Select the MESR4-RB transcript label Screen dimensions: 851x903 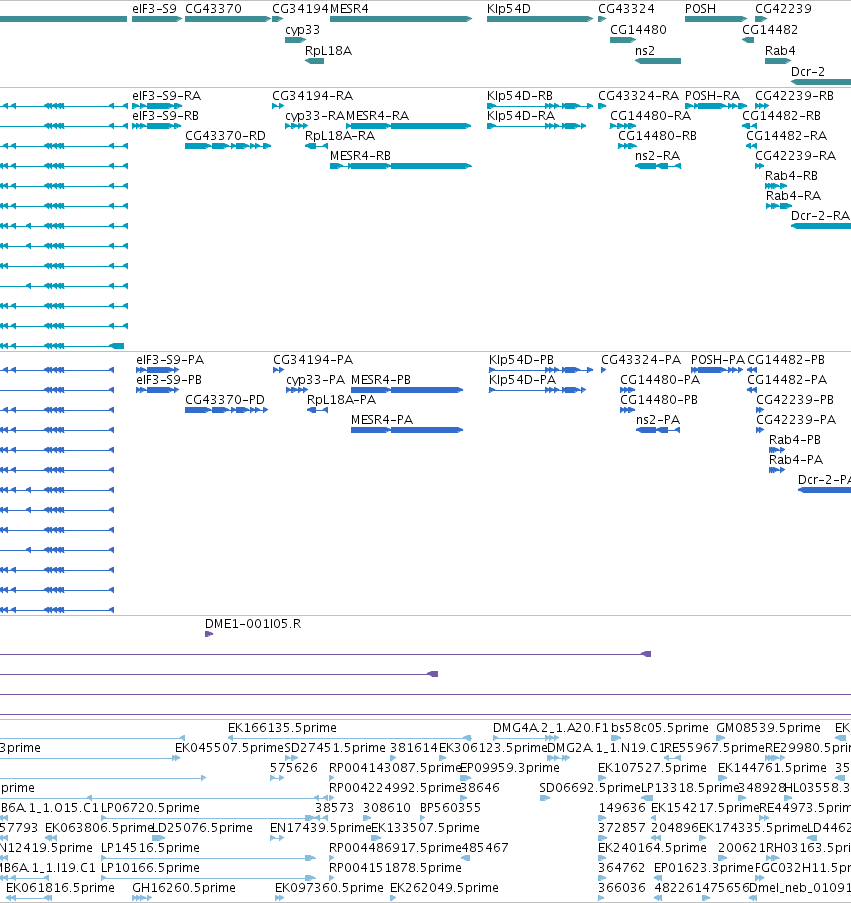(x=360, y=155)
